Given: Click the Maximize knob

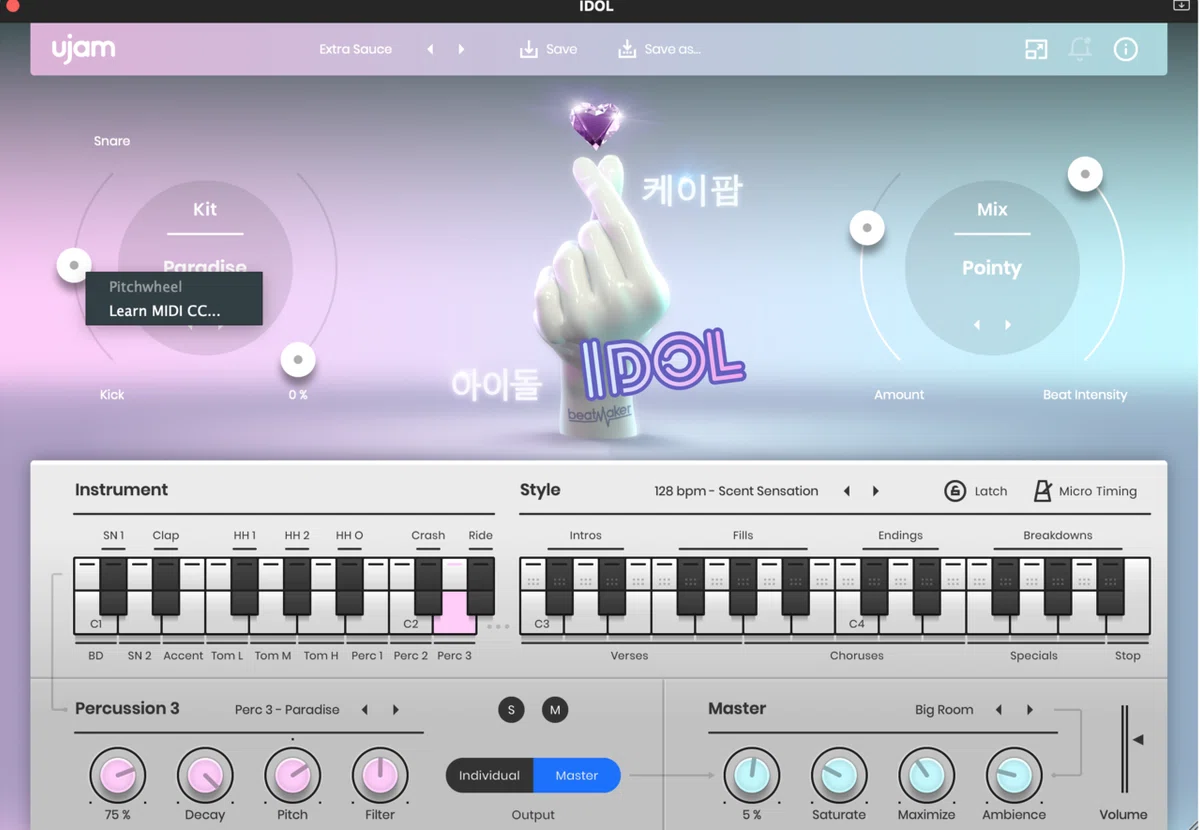Looking at the screenshot, I should (x=926, y=775).
